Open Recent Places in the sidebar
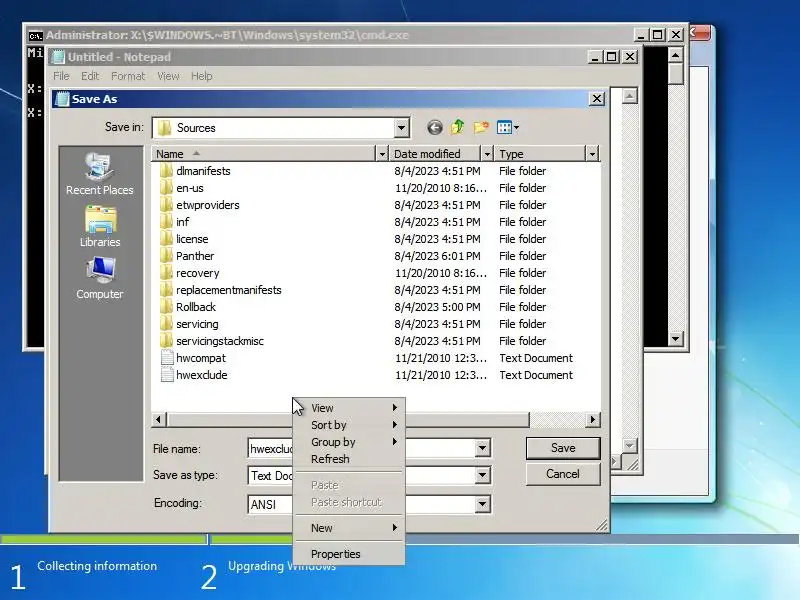Viewport: 800px width, 600px height. [x=99, y=174]
